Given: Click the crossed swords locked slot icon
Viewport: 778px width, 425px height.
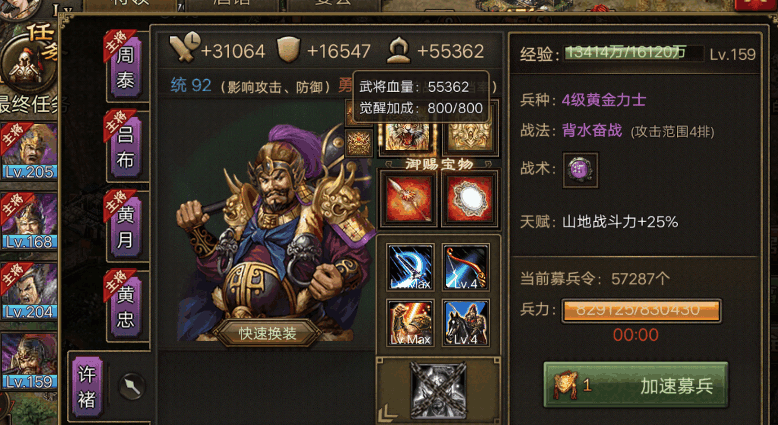Looking at the screenshot, I should (438, 390).
